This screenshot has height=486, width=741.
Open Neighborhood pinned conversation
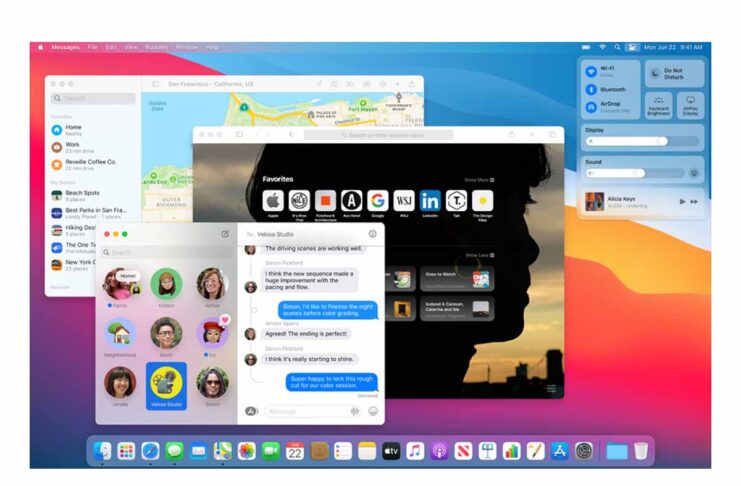120,337
